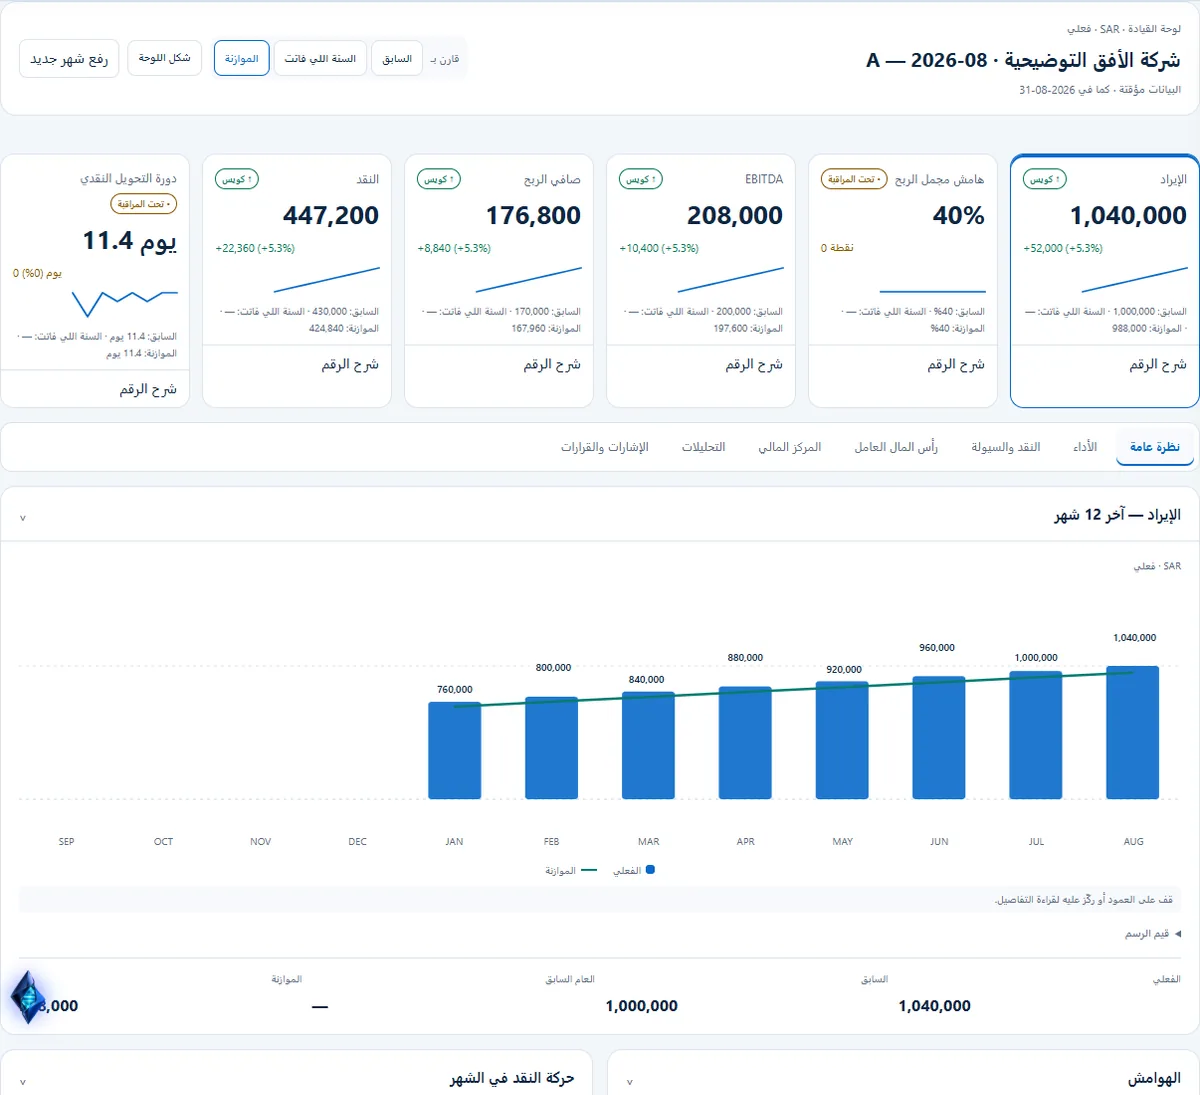
Task: Open شرح الرقم in the صافي الربح card
Action: pos(552,365)
